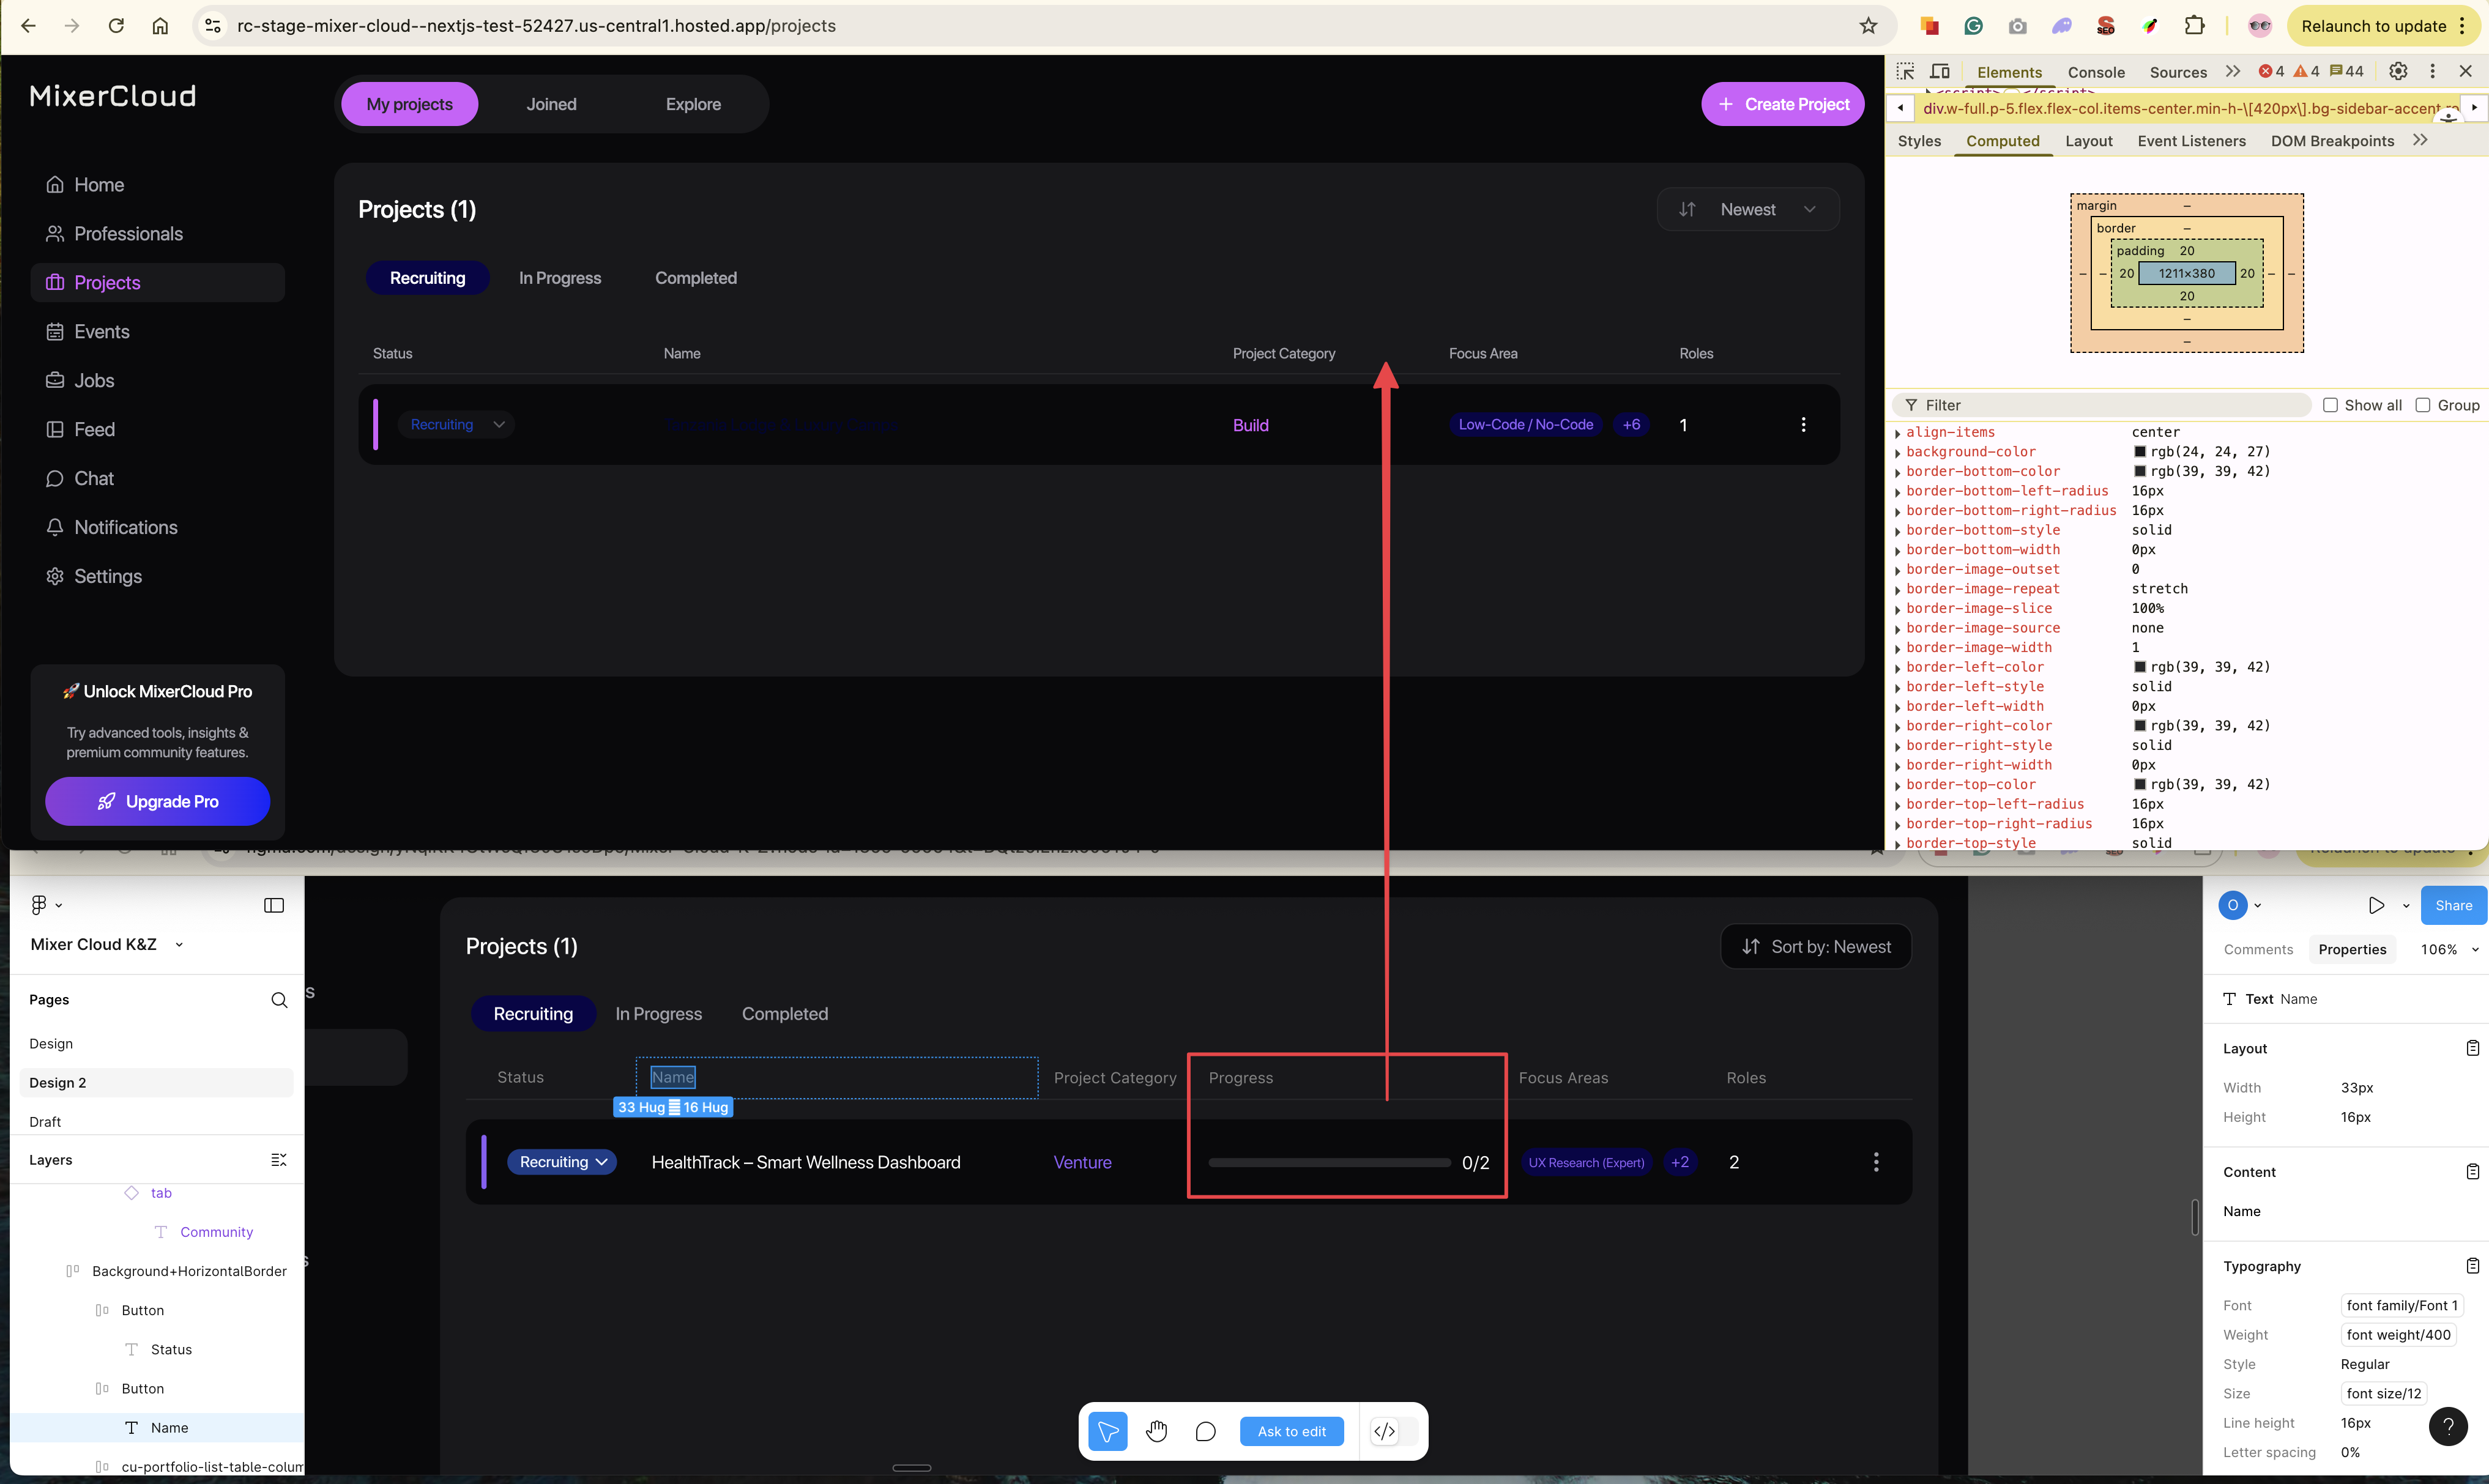Screen dimensions: 2489x1484
Task: Enable the Show all checkbox
Action: point(2330,405)
